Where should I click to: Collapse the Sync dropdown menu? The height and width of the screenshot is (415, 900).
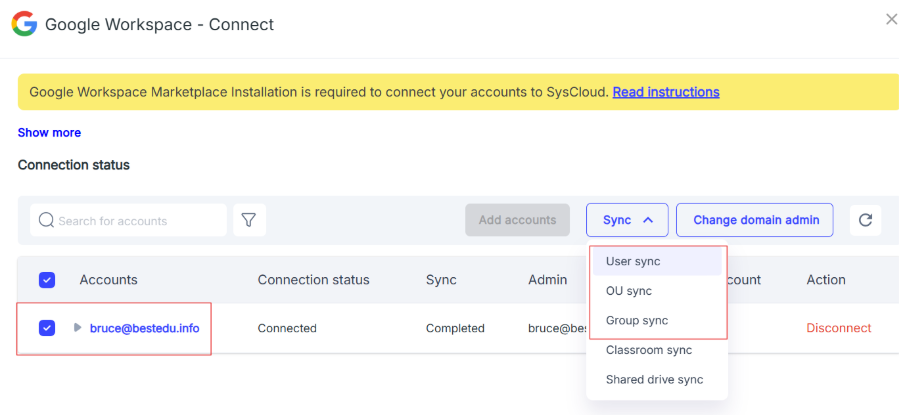click(x=627, y=220)
